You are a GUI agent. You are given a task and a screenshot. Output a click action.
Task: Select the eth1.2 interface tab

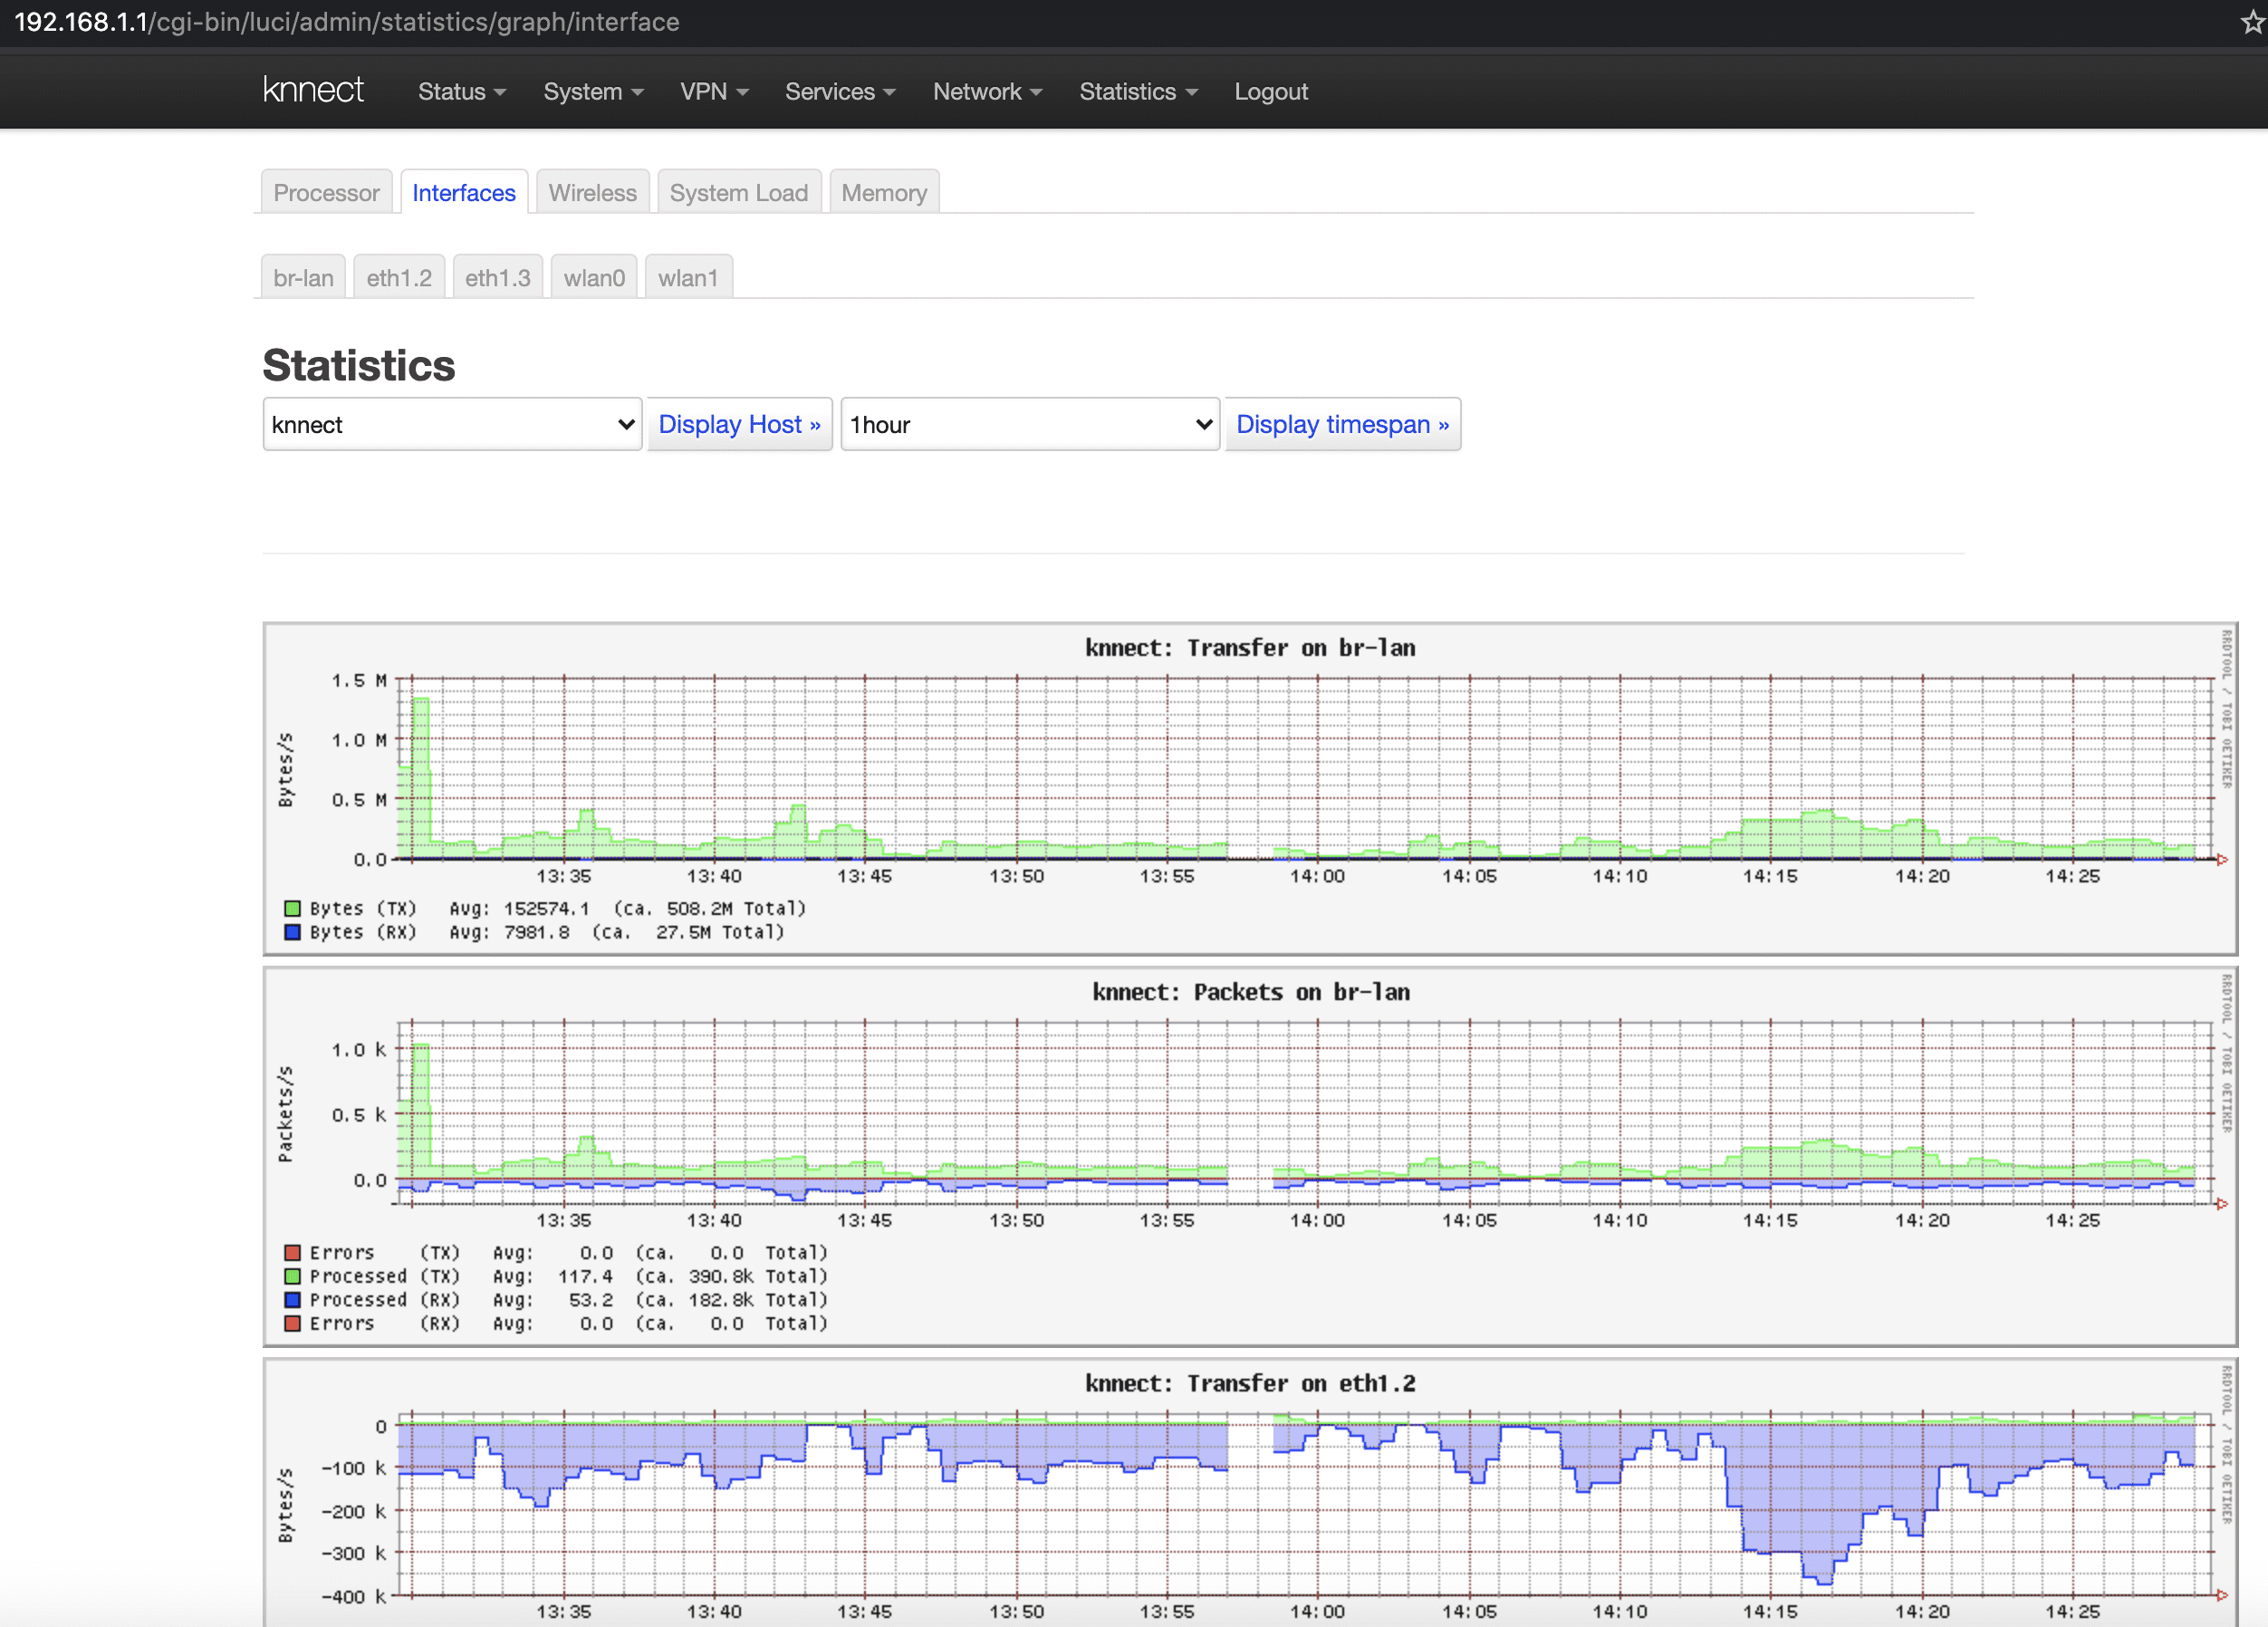coord(399,278)
